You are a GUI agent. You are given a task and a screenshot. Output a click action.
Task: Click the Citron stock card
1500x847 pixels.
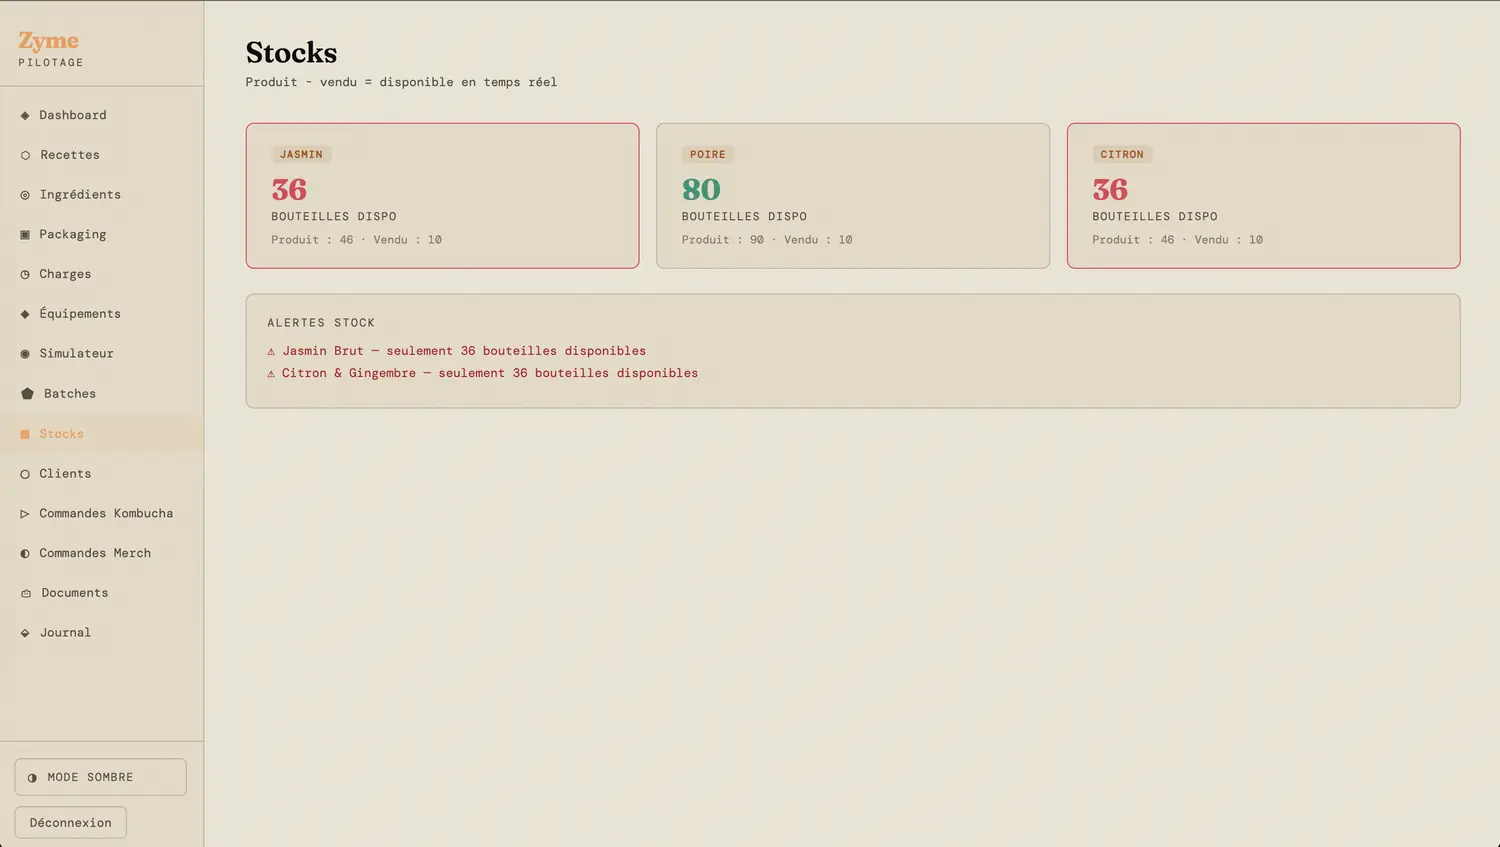pyautogui.click(x=1263, y=196)
